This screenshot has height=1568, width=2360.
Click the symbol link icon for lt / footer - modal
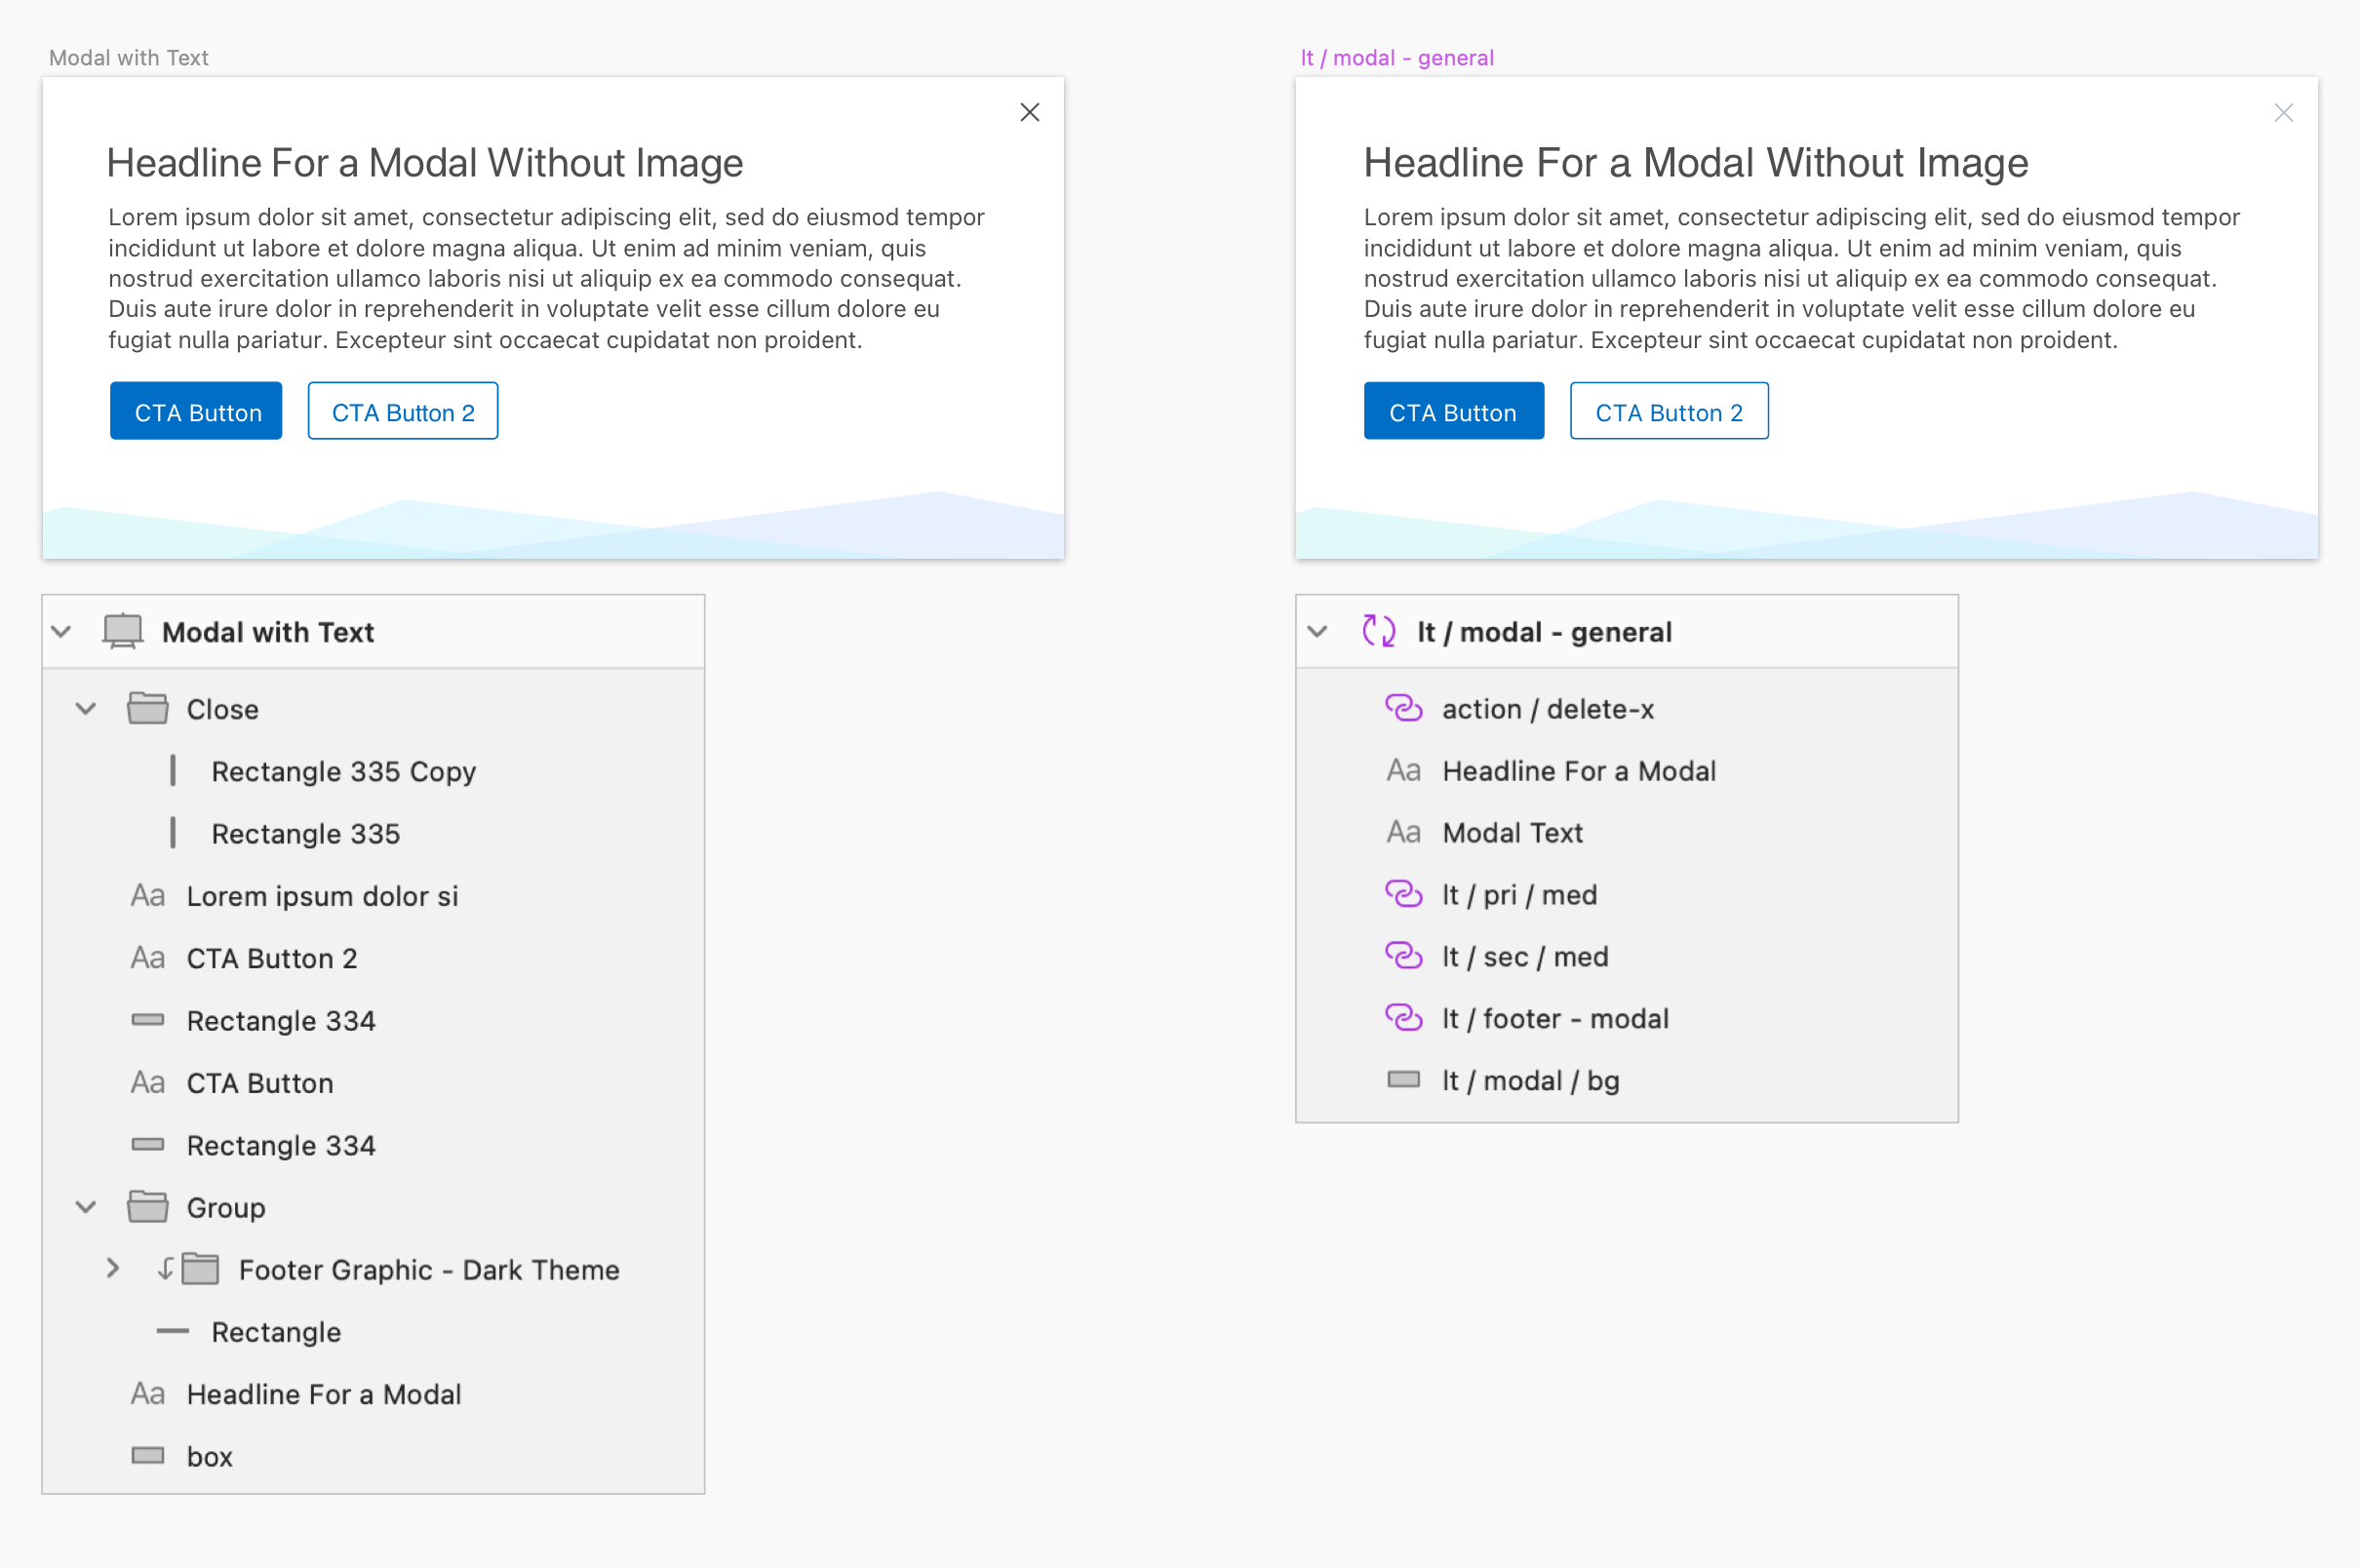[x=1403, y=1018]
